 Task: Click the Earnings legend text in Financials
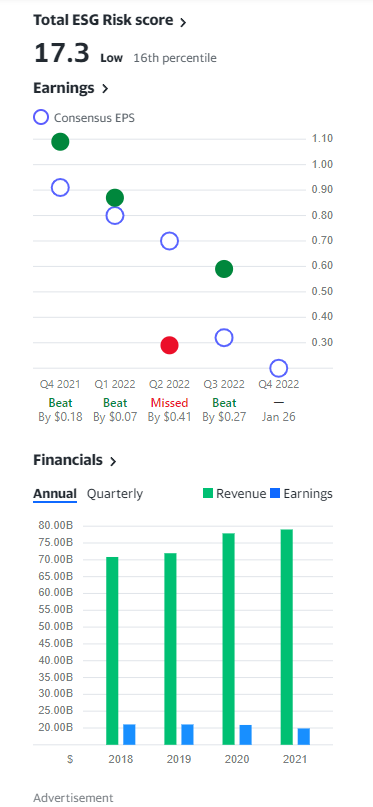308,494
